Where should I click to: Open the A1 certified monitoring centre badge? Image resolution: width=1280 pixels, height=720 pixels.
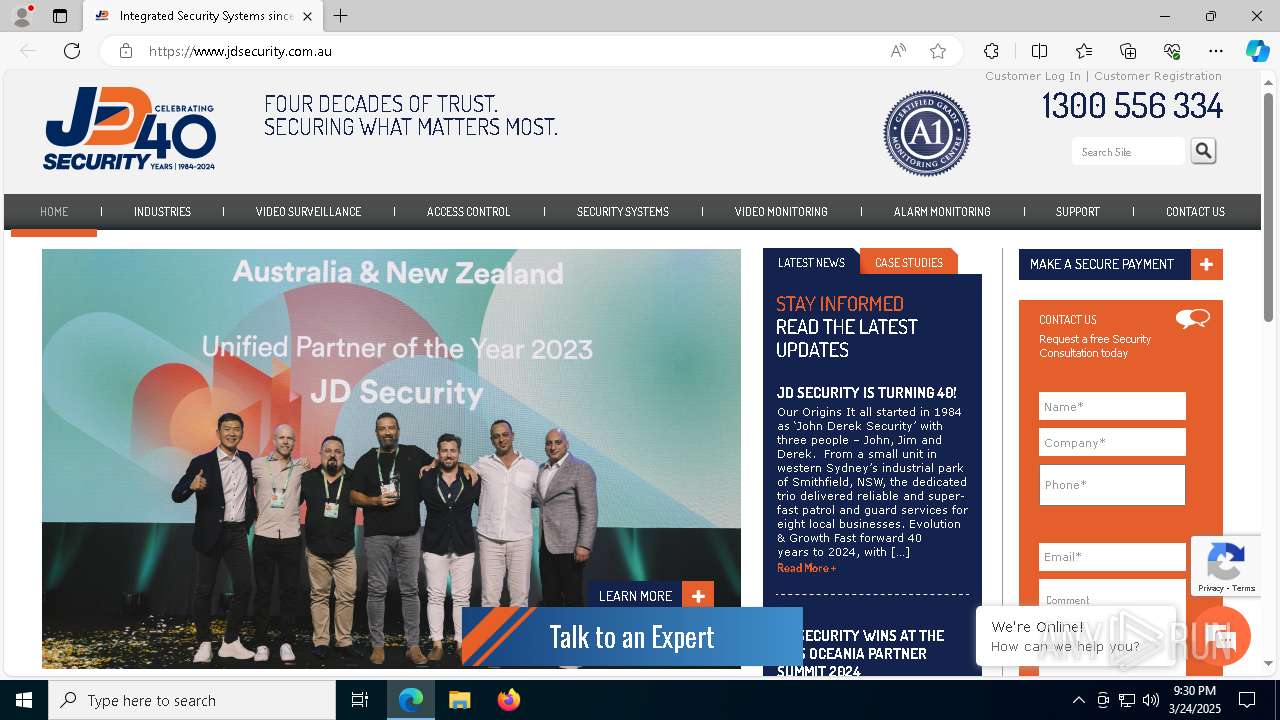coord(927,133)
